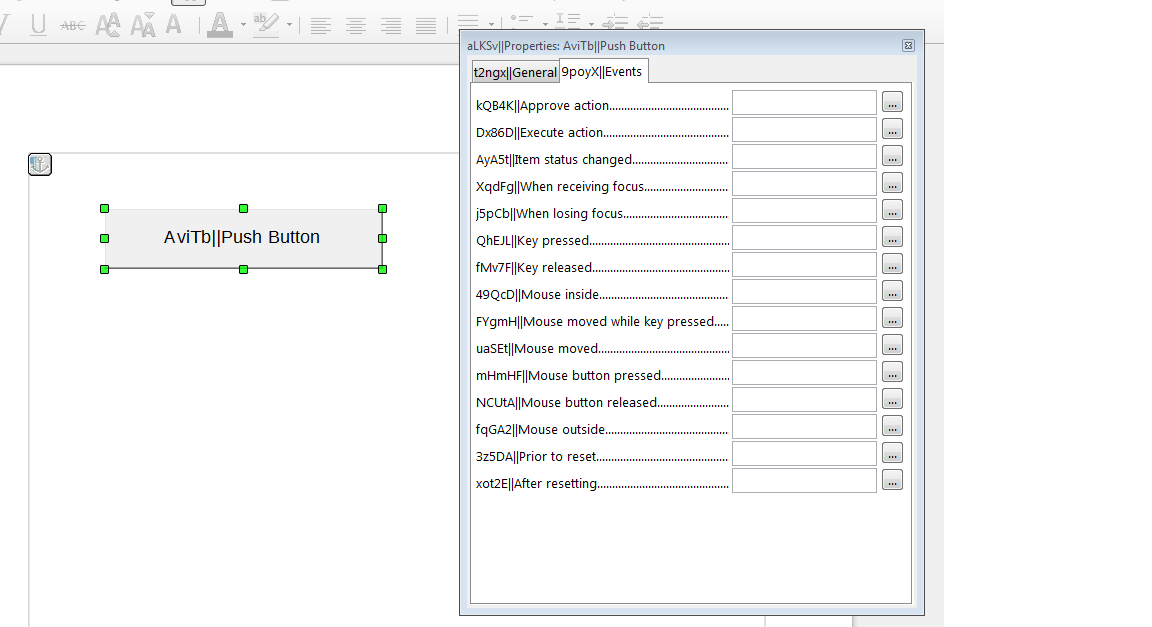Expand the highlighting color dropdown arrow
This screenshot has height=627, width=1152.
[x=290, y=25]
